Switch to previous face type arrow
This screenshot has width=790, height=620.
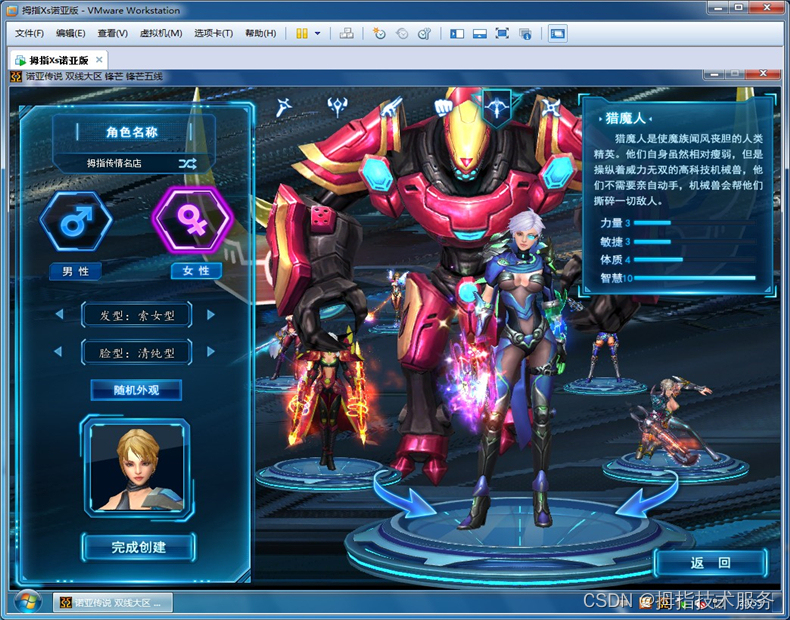click(58, 352)
